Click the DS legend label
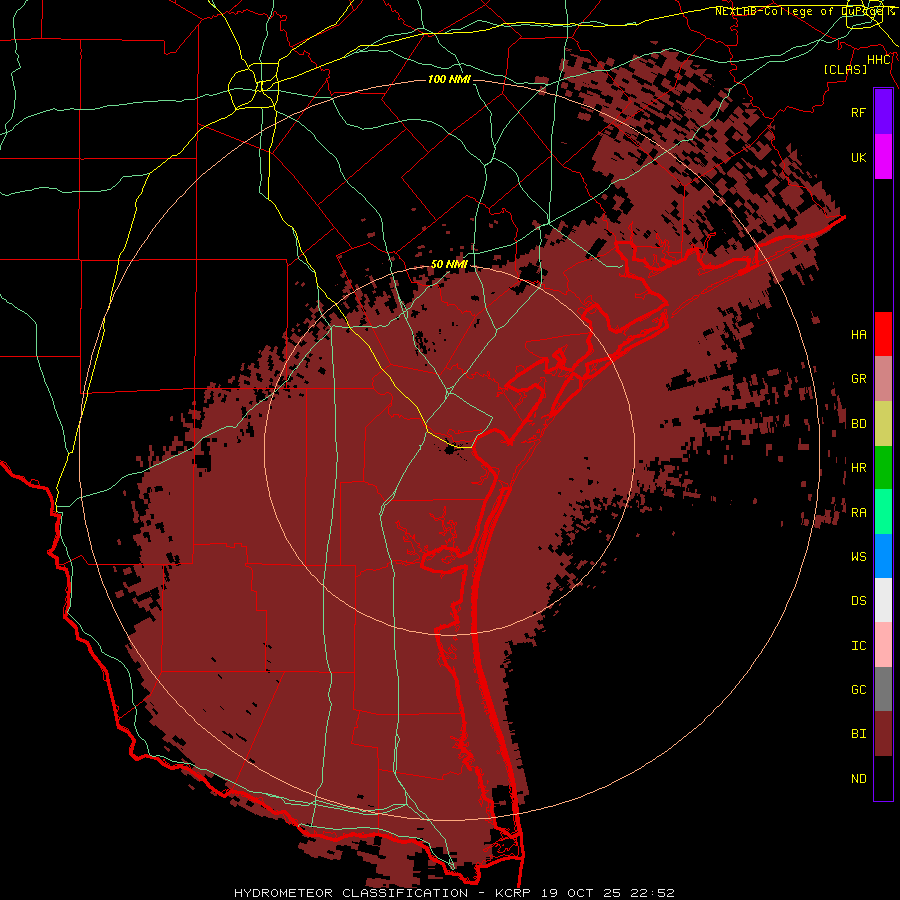 pyautogui.click(x=858, y=601)
